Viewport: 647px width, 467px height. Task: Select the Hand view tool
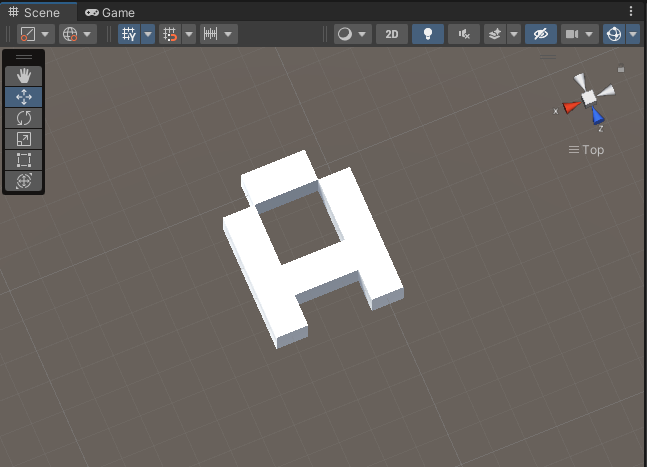pyautogui.click(x=24, y=76)
